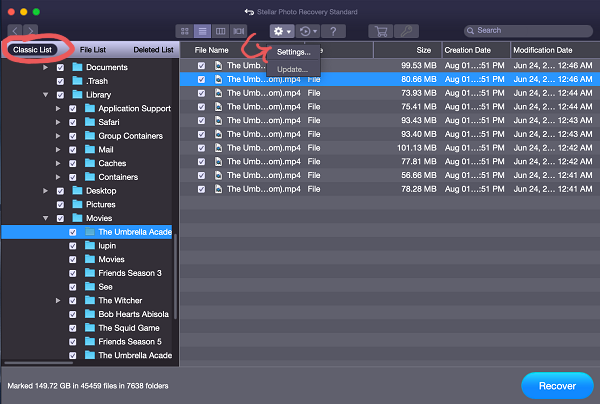
Task: Expand The Witcher folder
Action: 58,301
